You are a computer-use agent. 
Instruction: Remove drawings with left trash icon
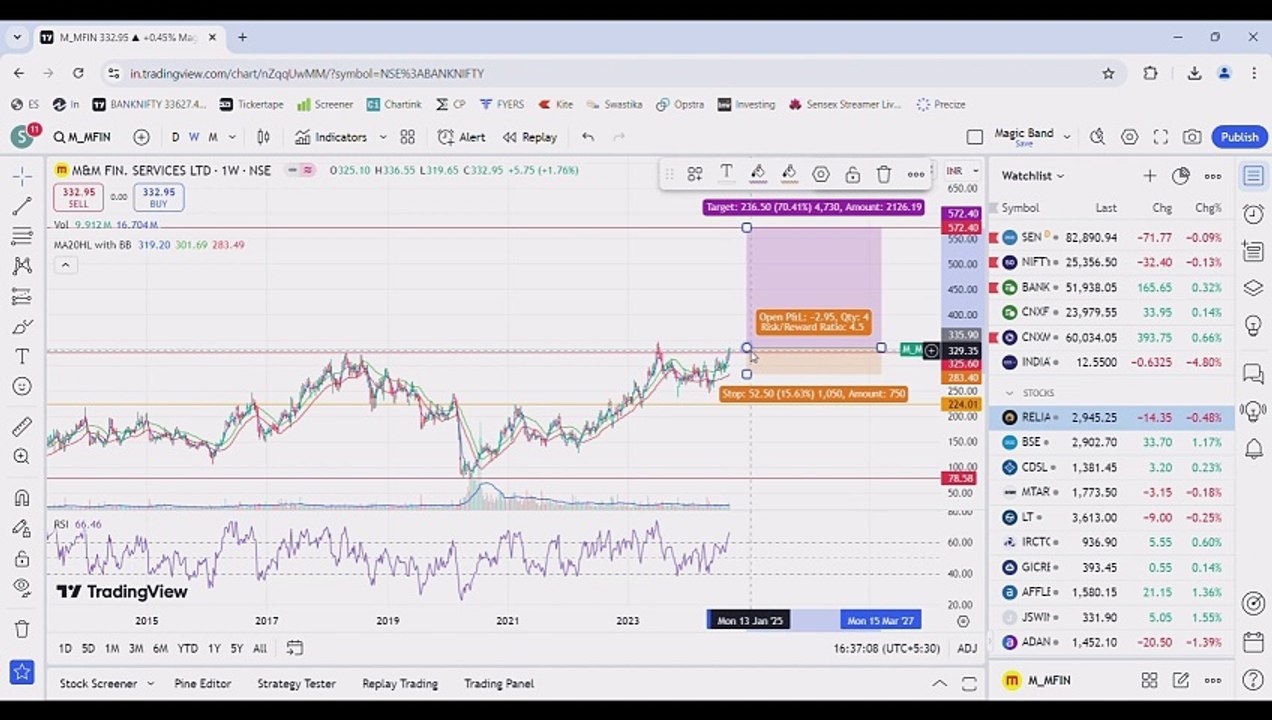(21, 629)
